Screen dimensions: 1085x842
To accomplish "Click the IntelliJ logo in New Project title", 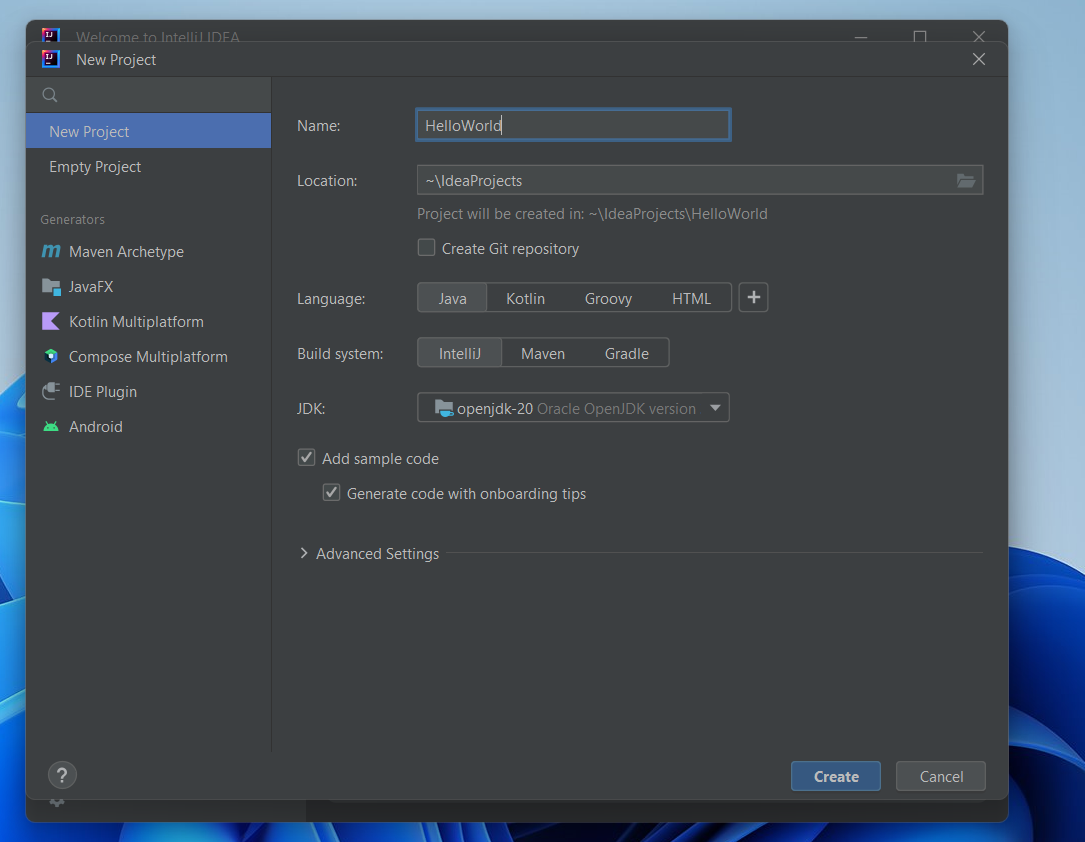I will pyautogui.click(x=51, y=59).
